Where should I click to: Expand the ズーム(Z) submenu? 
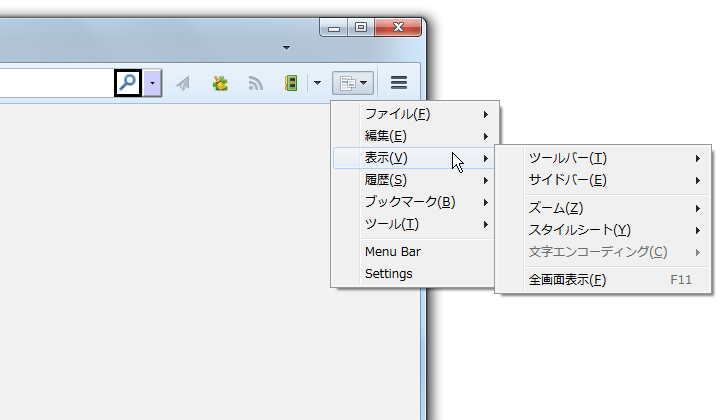pyautogui.click(x=603, y=208)
